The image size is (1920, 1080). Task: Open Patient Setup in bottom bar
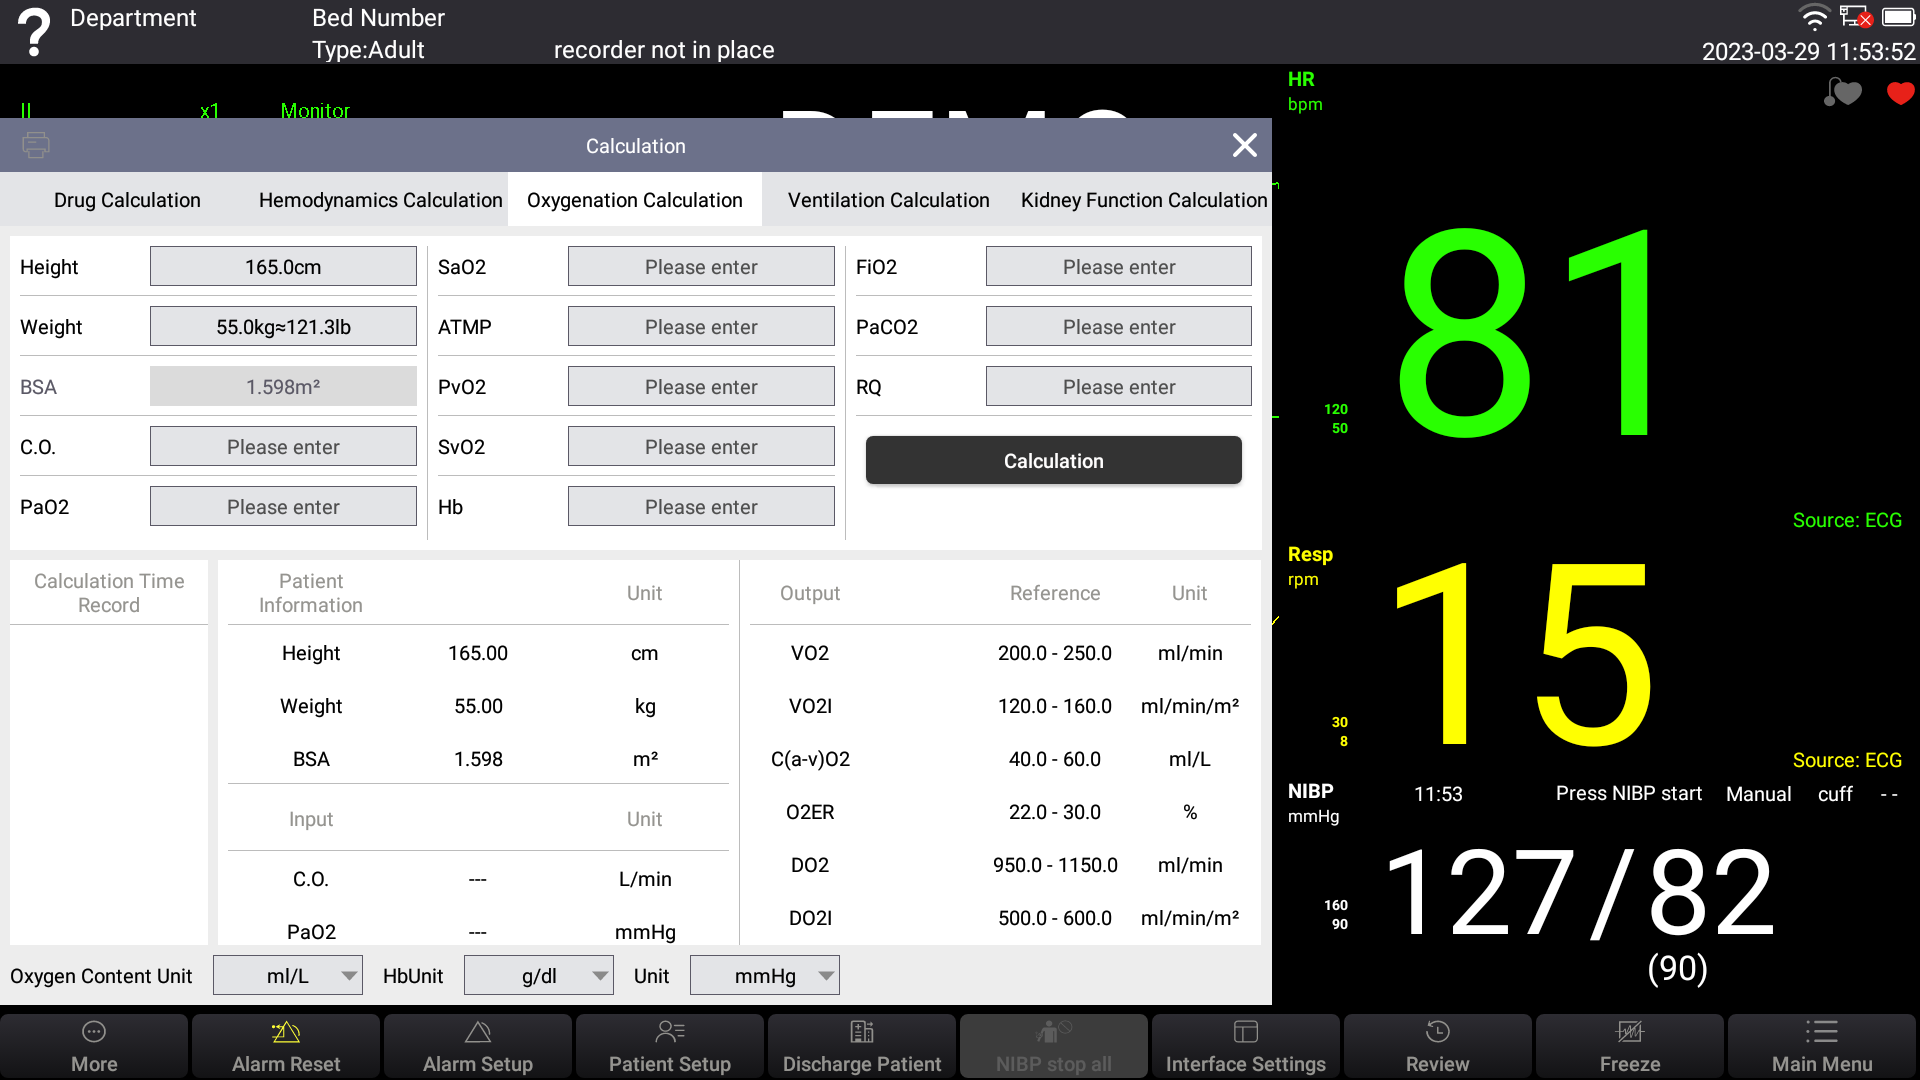tap(670, 1046)
